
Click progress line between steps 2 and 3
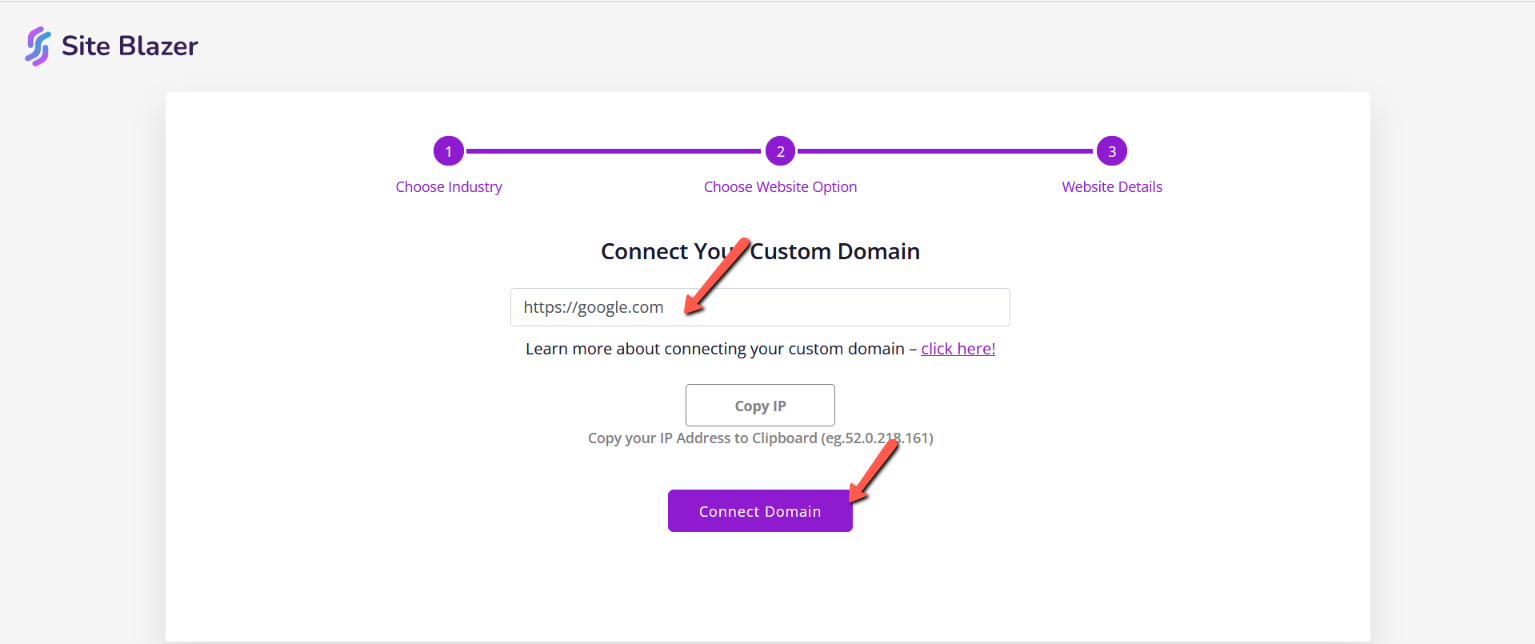pyautogui.click(x=945, y=152)
